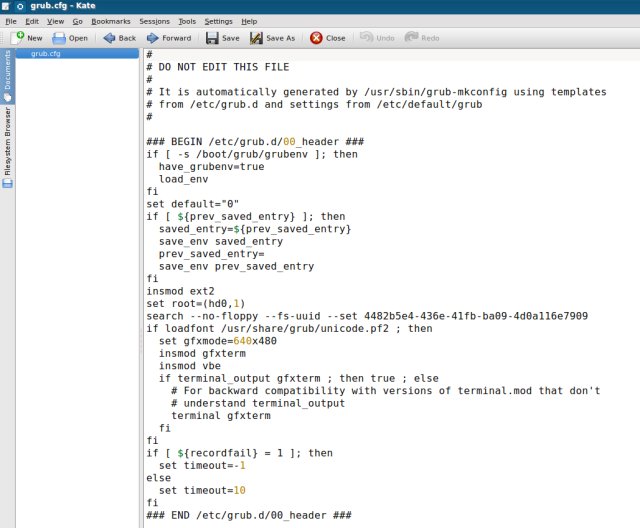Click the greyed Redo icon
This screenshot has width=640, height=528.
pyautogui.click(x=411, y=38)
